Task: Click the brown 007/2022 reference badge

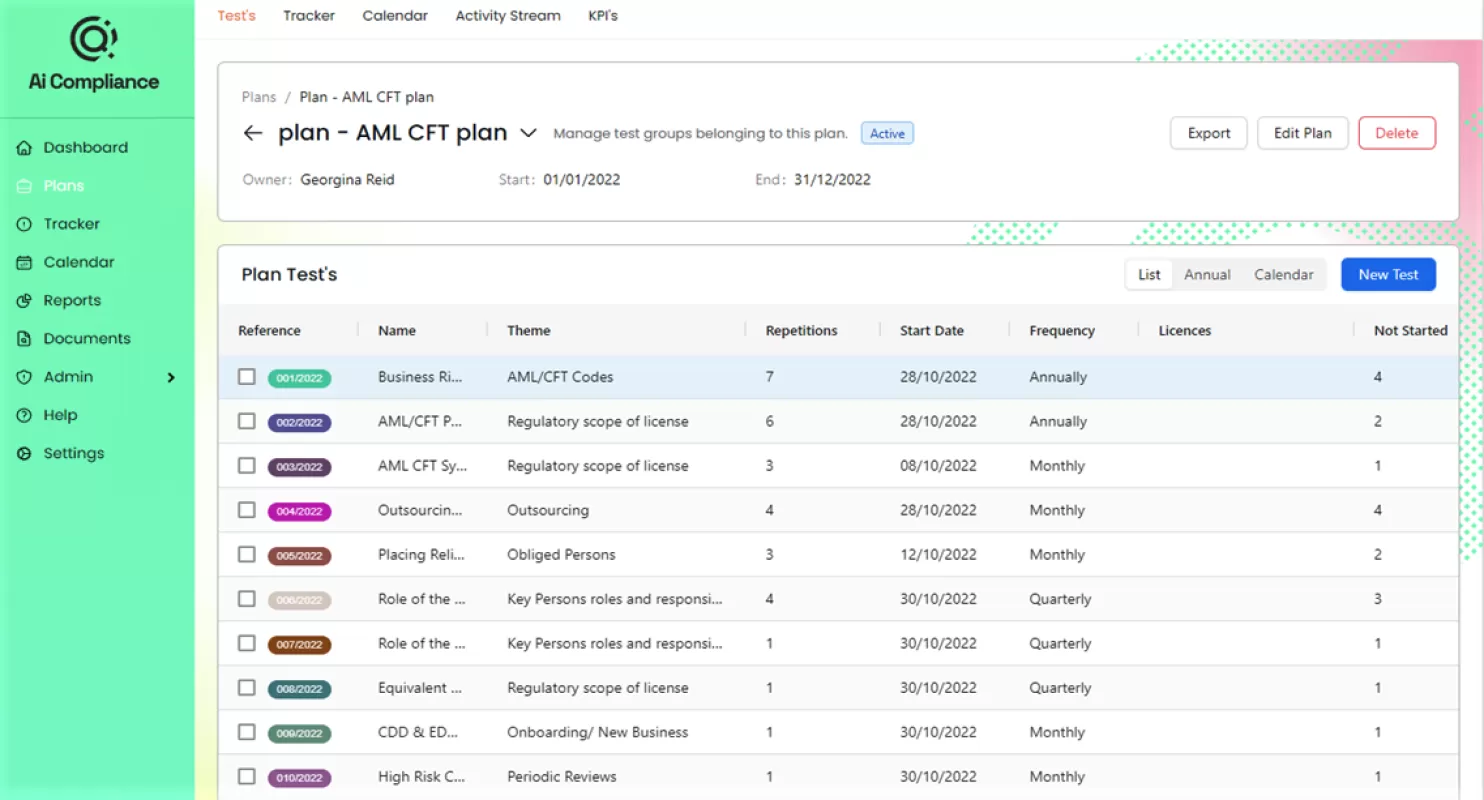Action: 299,644
